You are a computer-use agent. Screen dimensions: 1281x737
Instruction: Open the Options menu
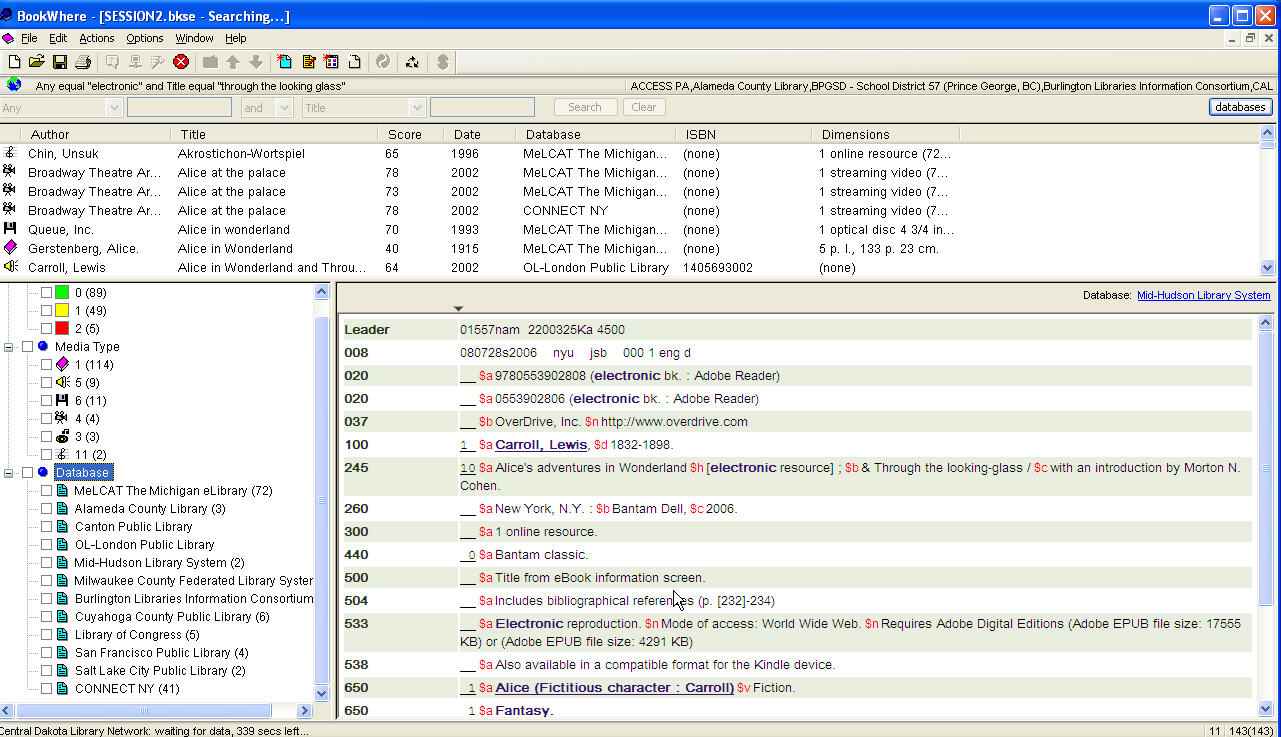[x=144, y=38]
